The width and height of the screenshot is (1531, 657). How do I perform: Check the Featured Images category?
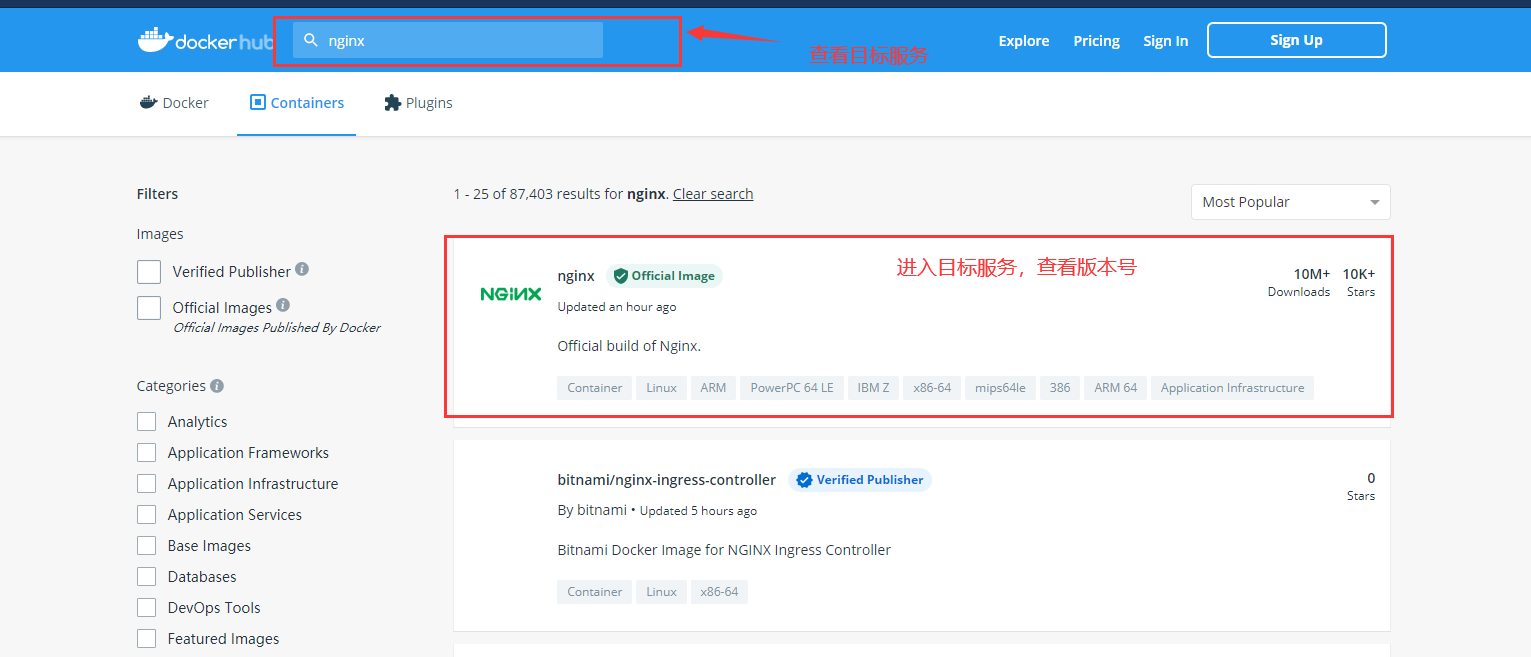point(147,639)
